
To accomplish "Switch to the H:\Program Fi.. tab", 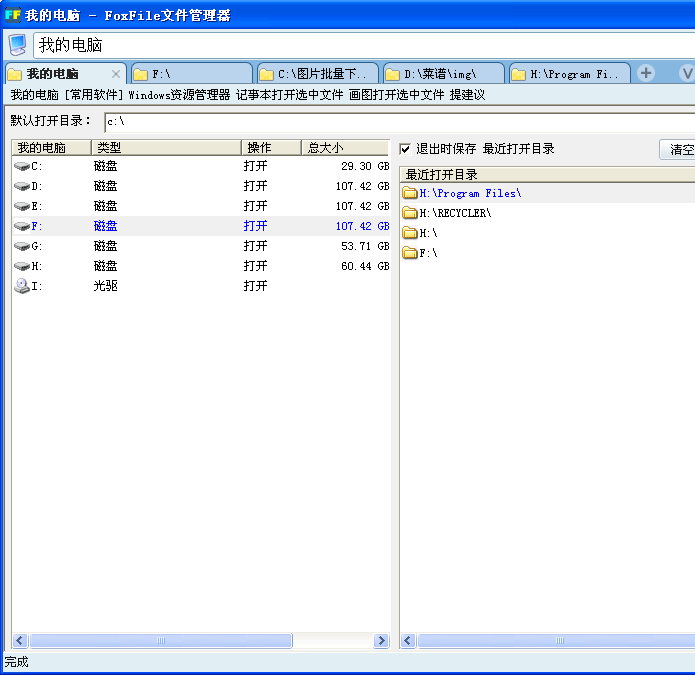I will click(x=570, y=74).
